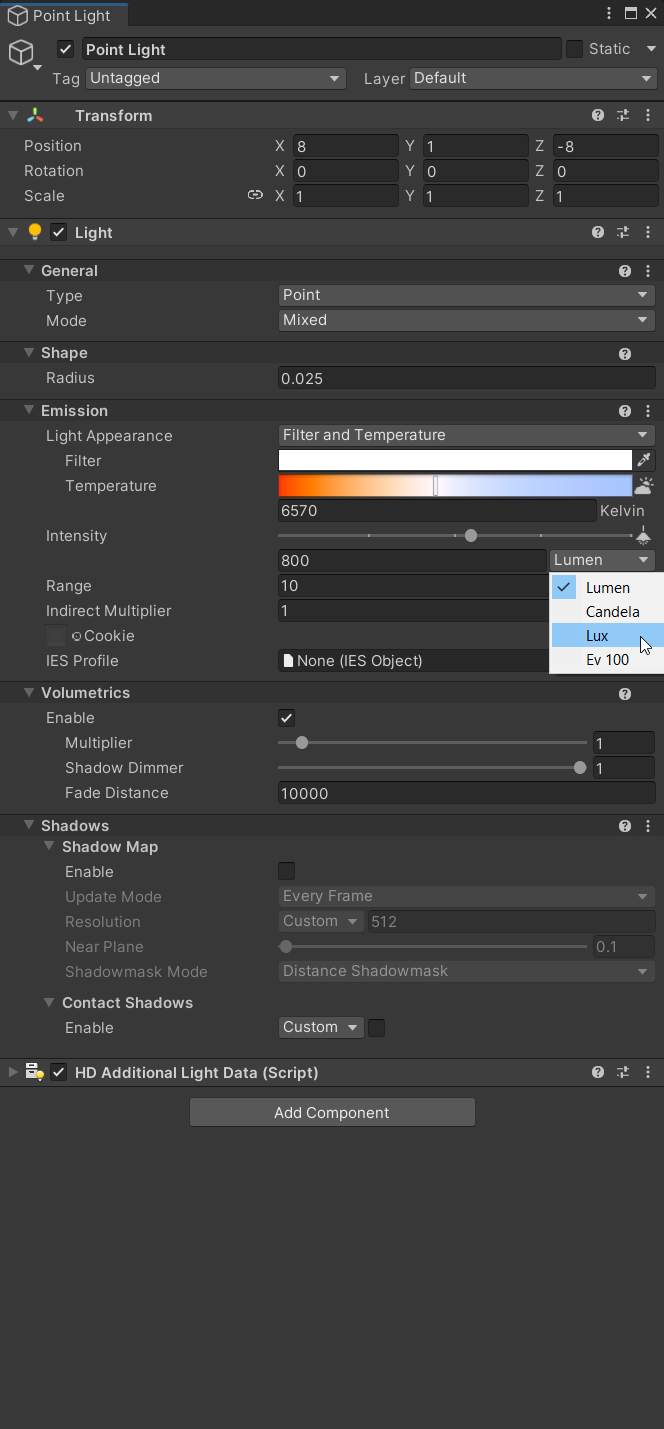Disable Volumetrics Enable checkbox
This screenshot has width=664, height=1429.
[286, 718]
